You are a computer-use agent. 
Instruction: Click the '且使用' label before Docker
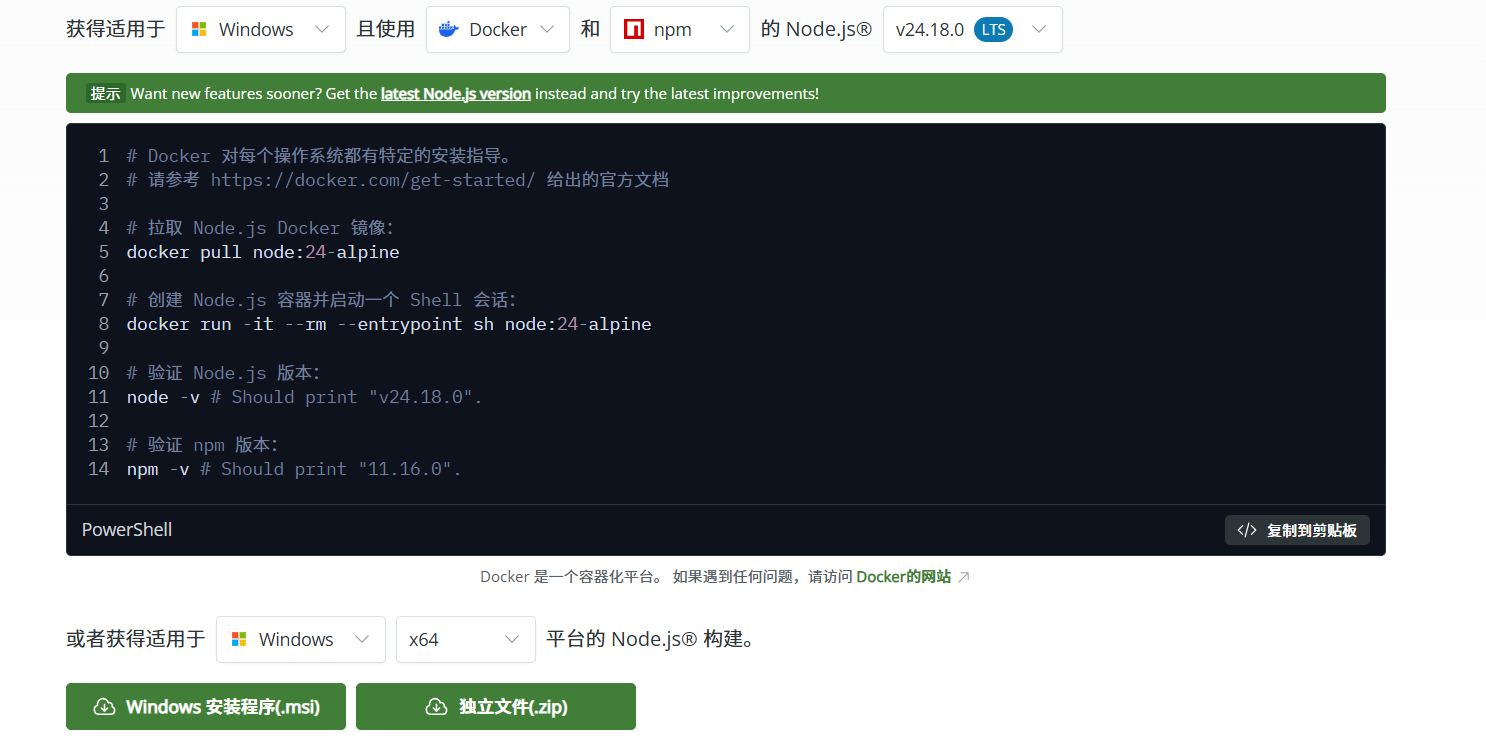386,30
